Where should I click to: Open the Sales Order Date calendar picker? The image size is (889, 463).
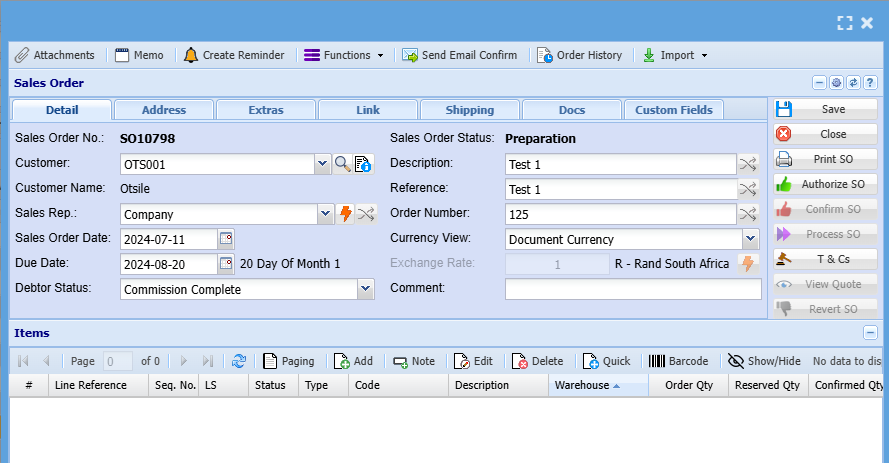tap(226, 239)
